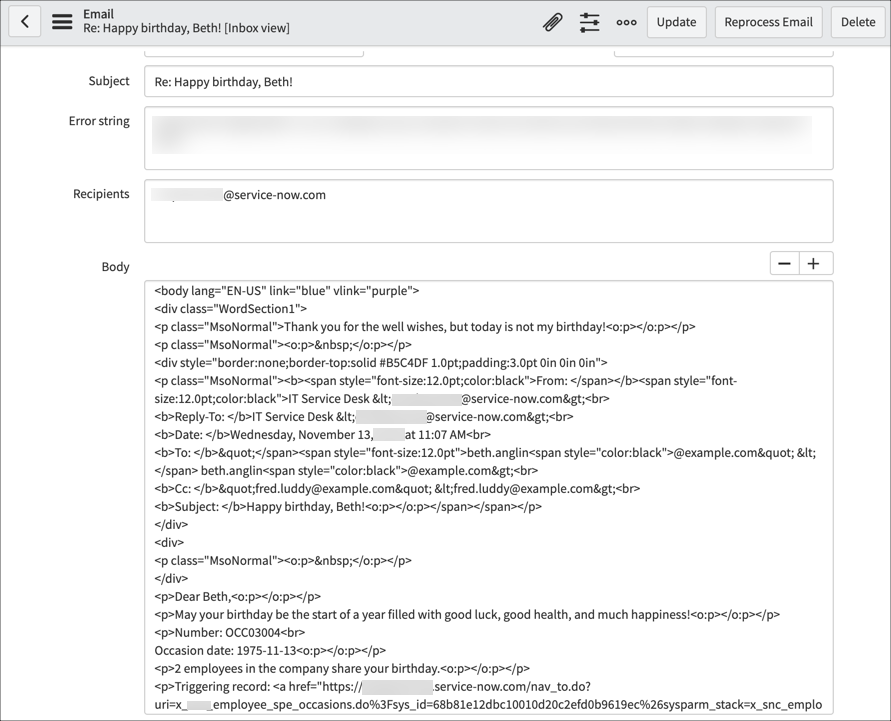Go back using the left chevron icon
The height and width of the screenshot is (721, 891).
pos(24,21)
